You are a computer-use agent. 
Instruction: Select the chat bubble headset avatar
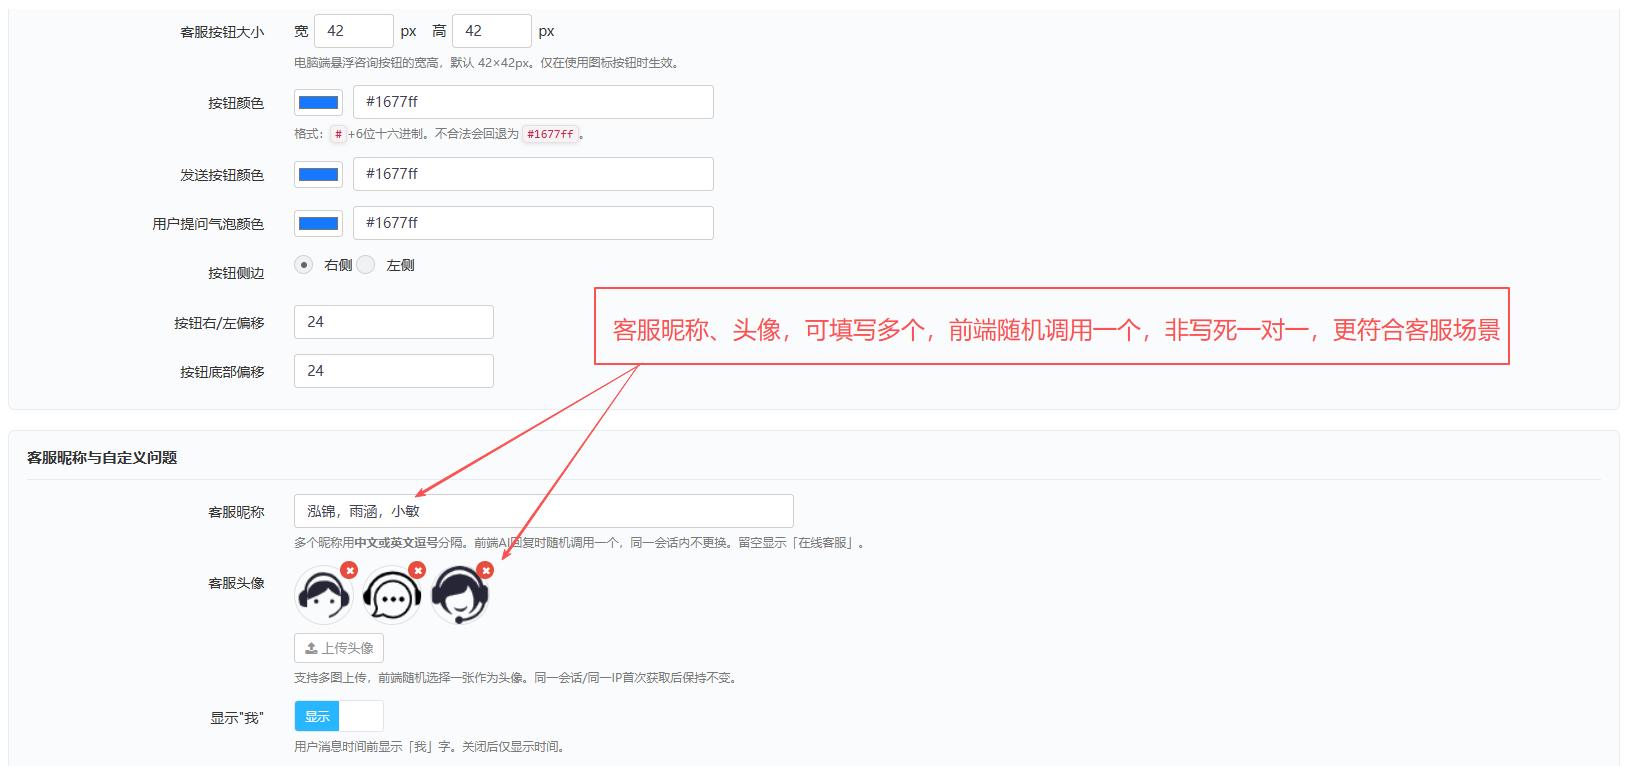click(391, 596)
